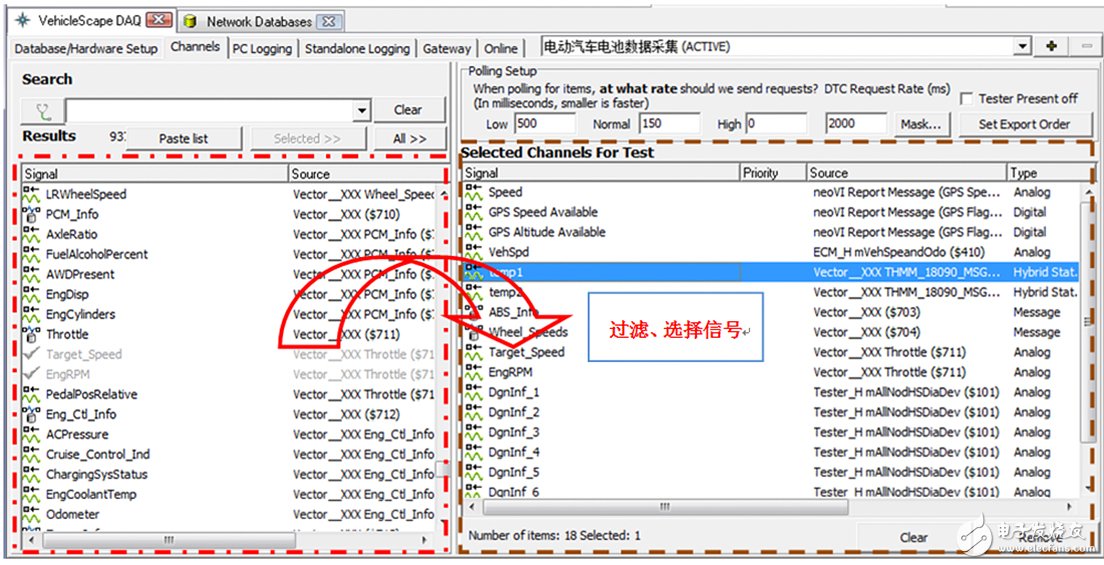Click the ChargingSysStatus signal icon
The height and width of the screenshot is (565, 1104).
click(30, 474)
